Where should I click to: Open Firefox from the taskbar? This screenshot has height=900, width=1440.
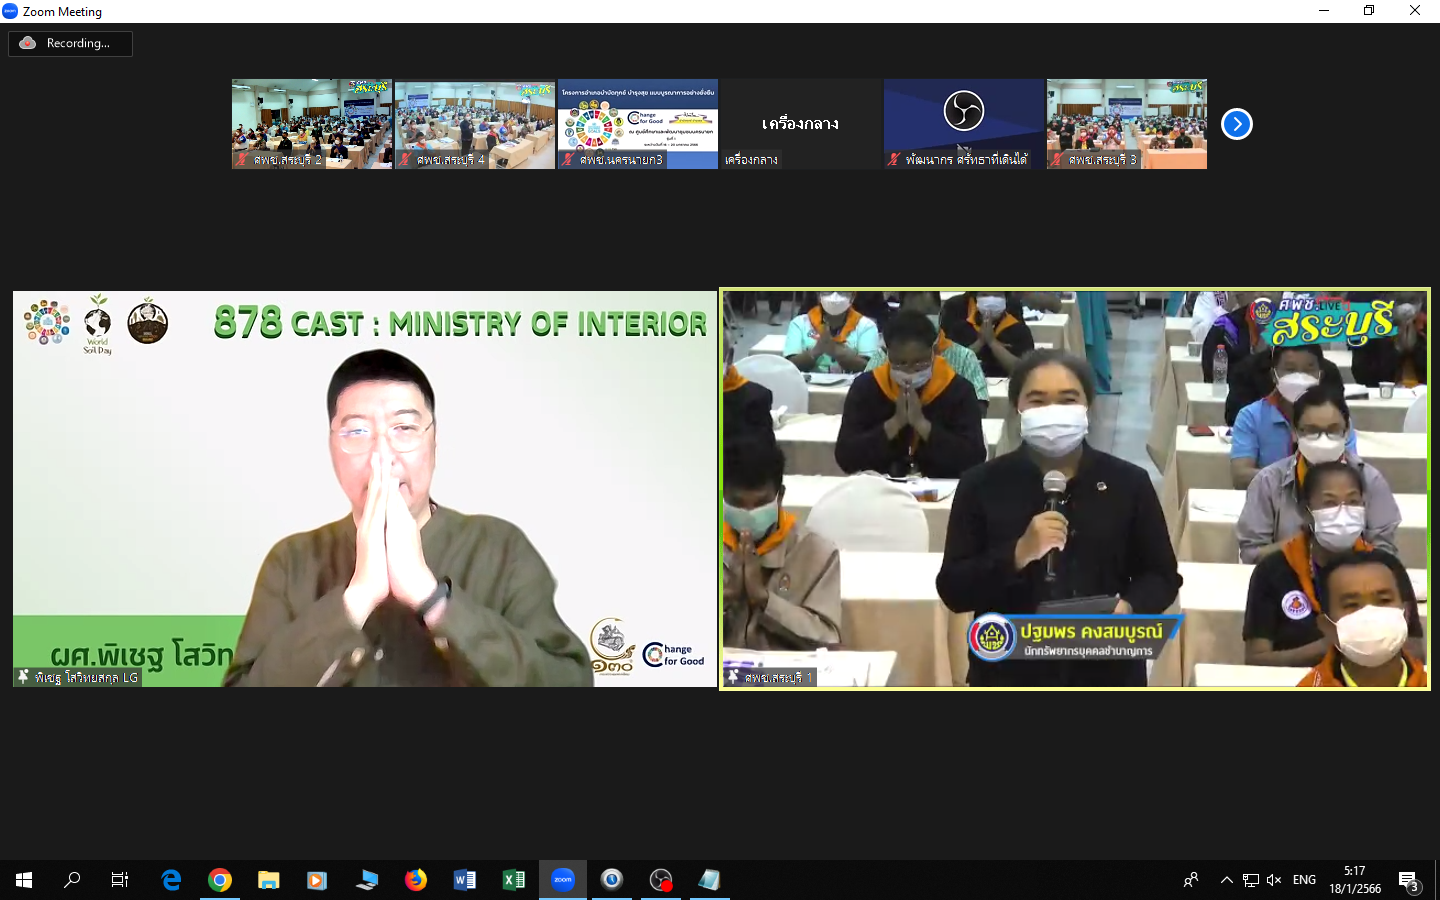pos(416,880)
